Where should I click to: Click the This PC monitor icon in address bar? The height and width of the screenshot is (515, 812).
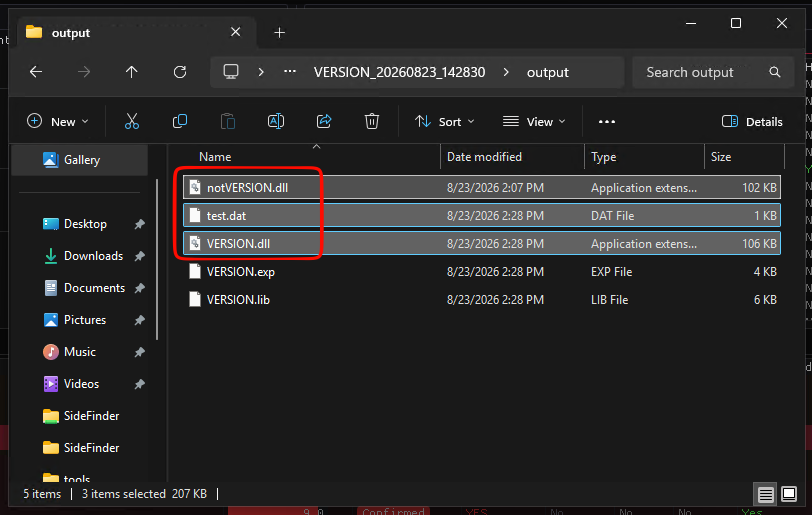(231, 71)
